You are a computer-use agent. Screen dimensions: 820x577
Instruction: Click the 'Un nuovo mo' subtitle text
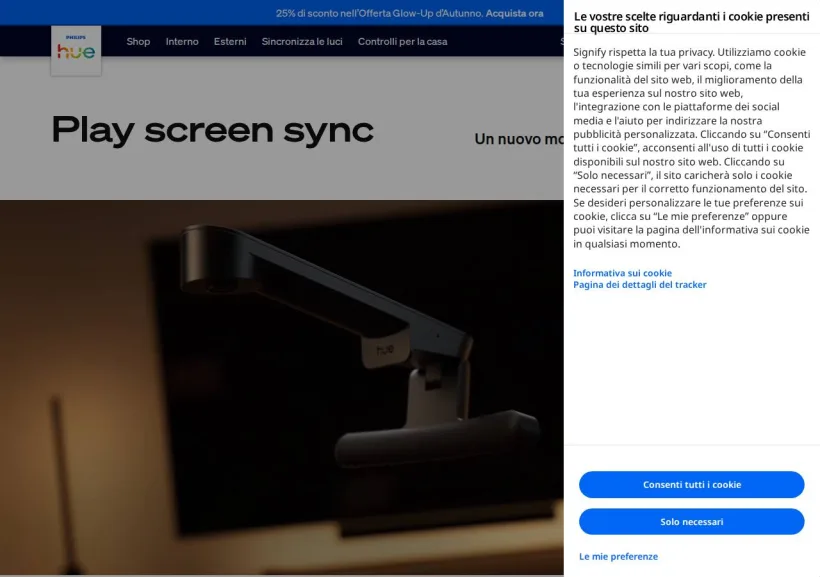(519, 139)
